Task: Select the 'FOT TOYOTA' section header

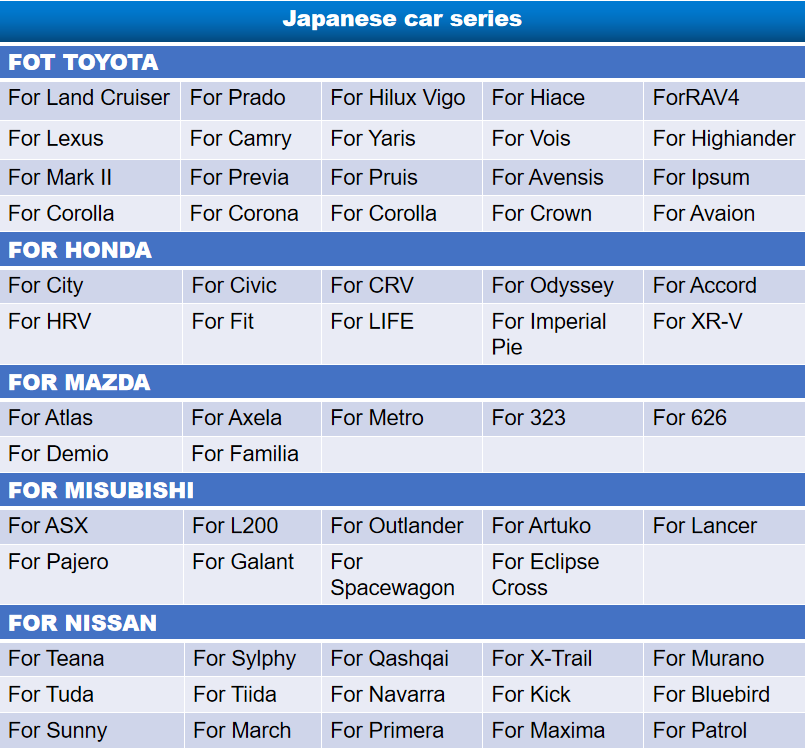Action: click(x=83, y=62)
